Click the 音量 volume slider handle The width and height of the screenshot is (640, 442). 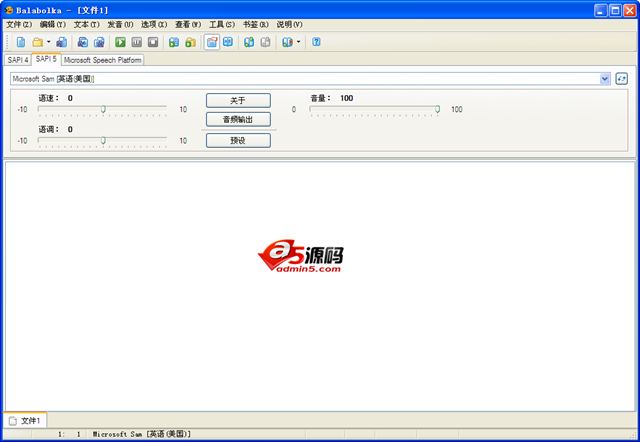438,109
